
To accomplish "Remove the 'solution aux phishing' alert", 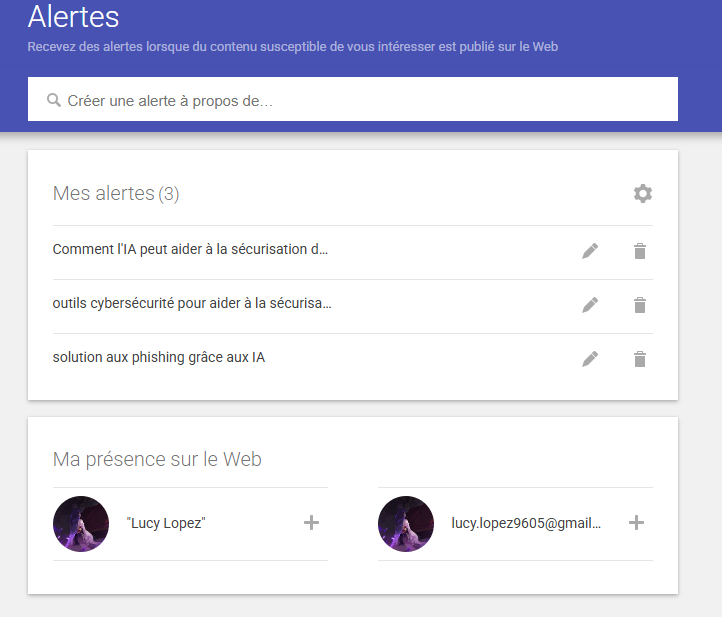I will click(x=640, y=358).
